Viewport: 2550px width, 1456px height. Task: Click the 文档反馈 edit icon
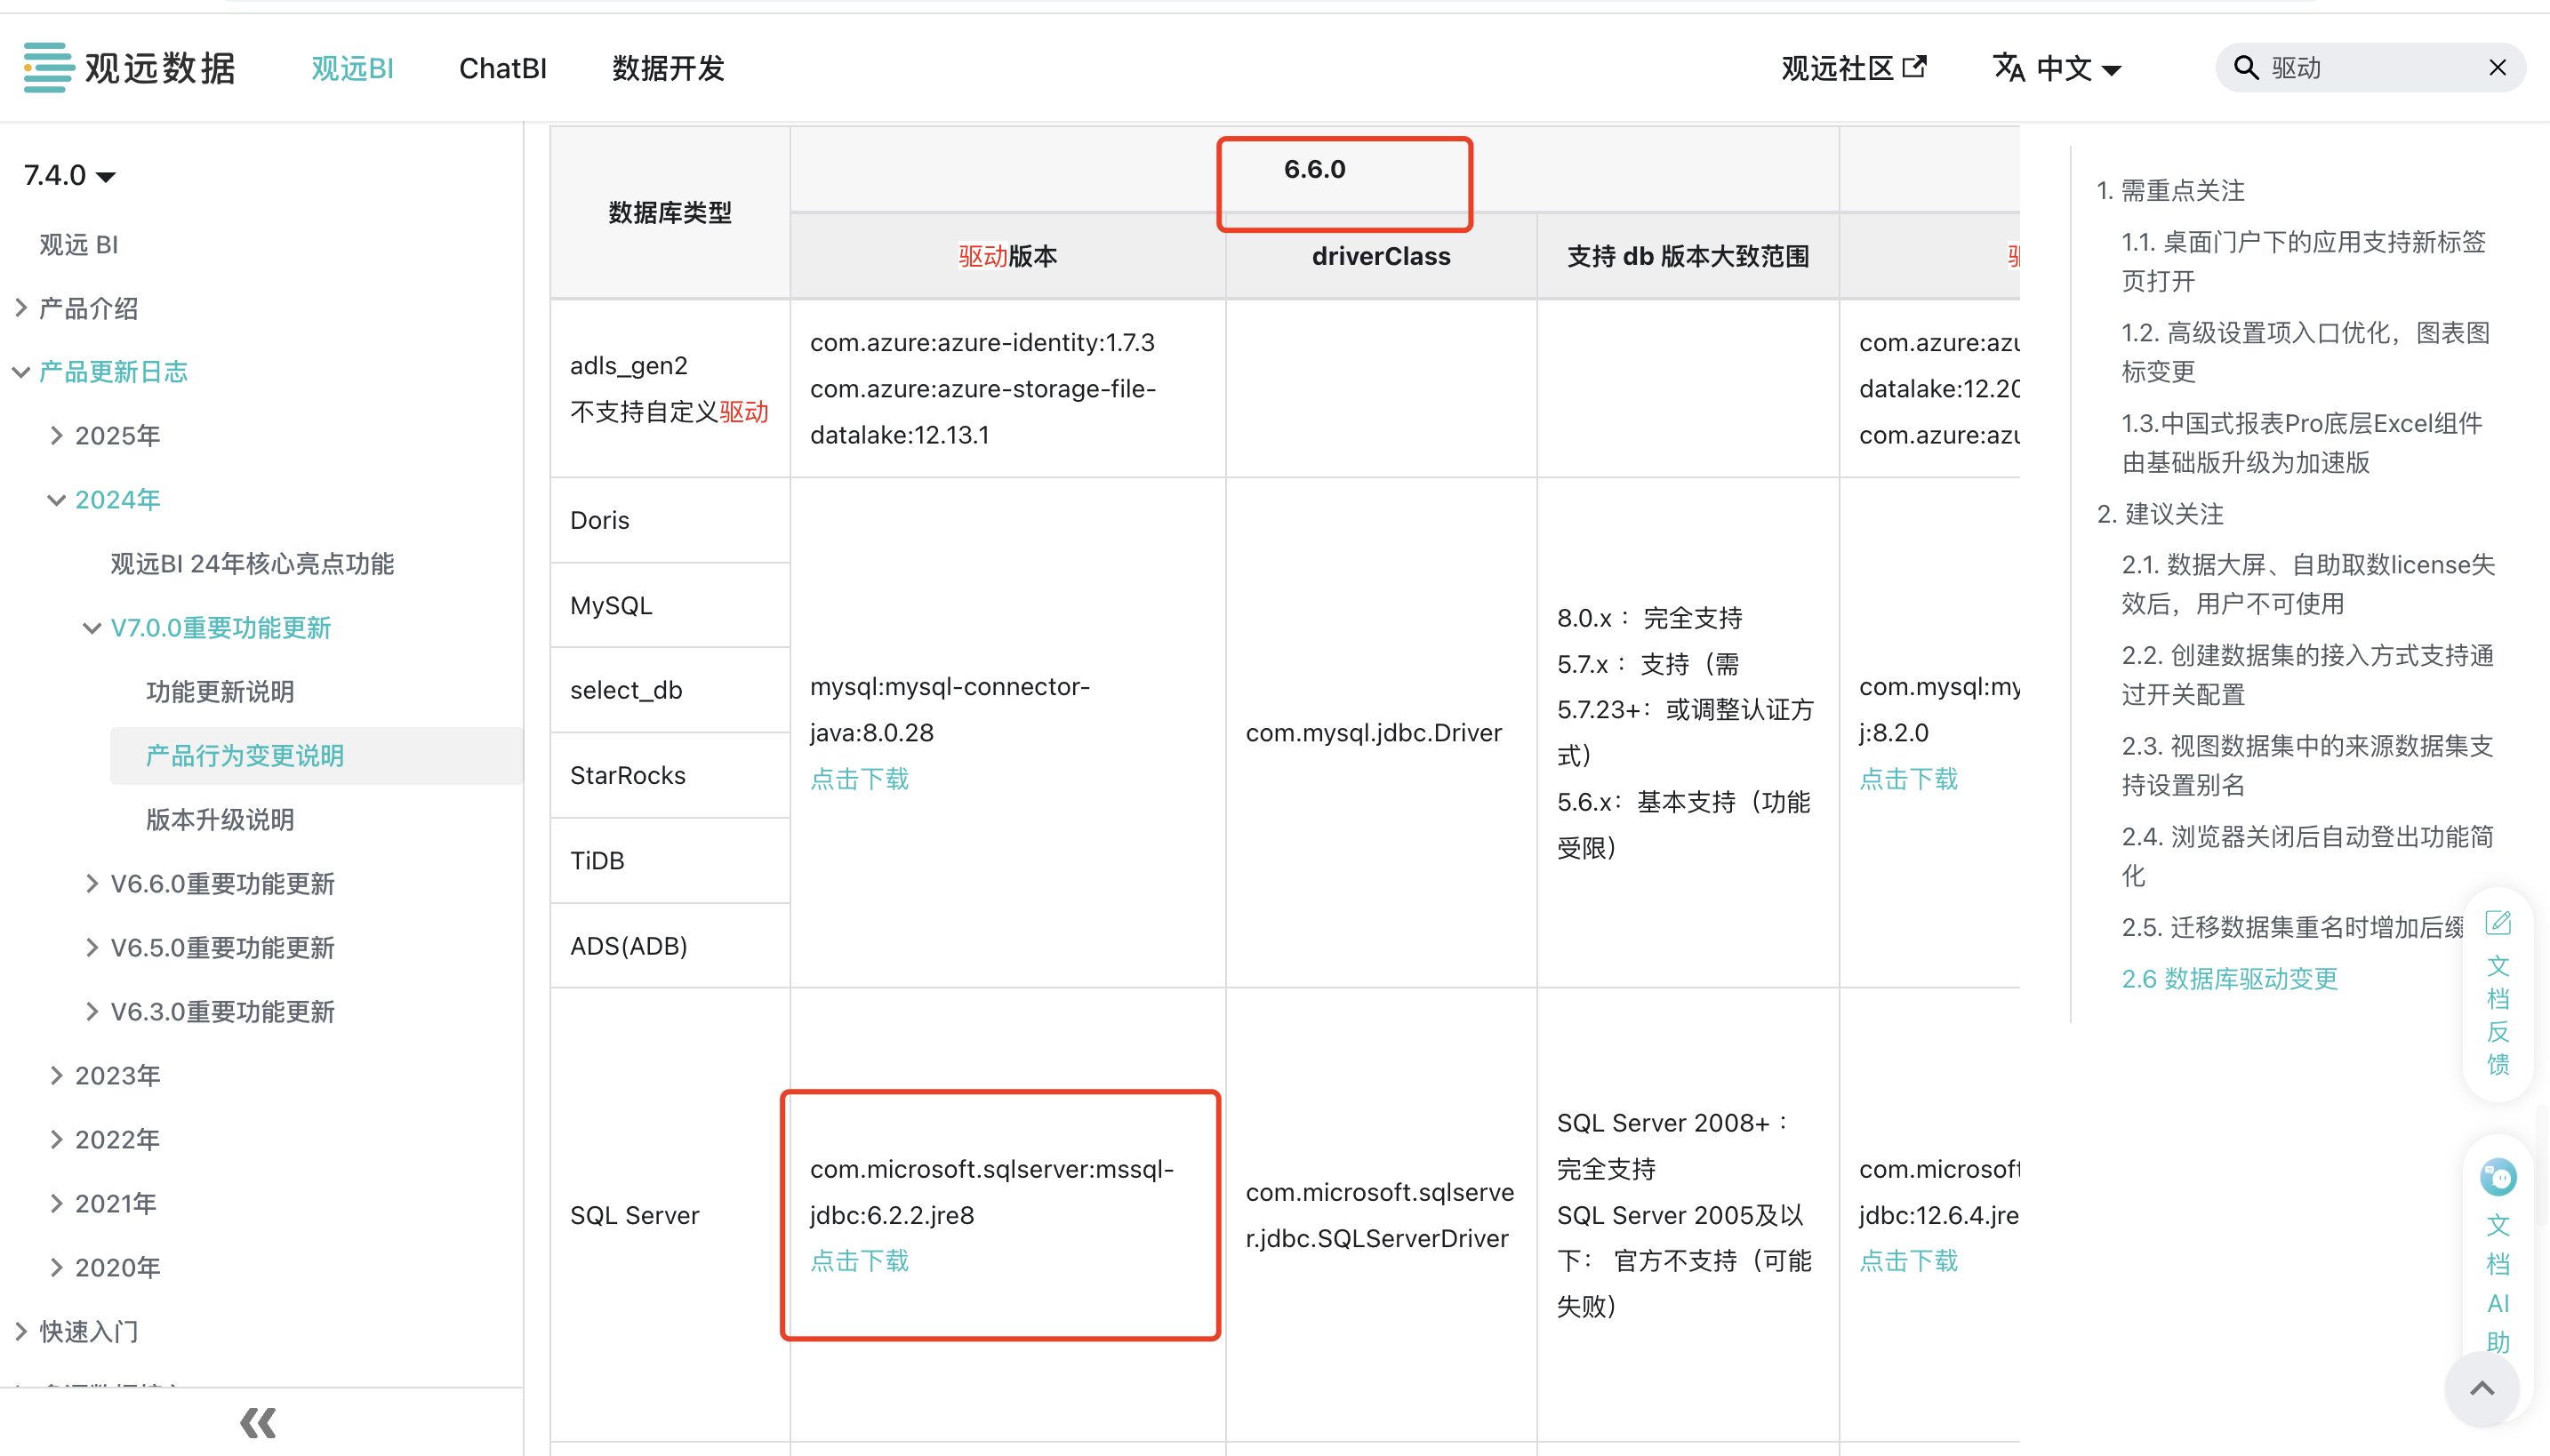tap(2497, 922)
